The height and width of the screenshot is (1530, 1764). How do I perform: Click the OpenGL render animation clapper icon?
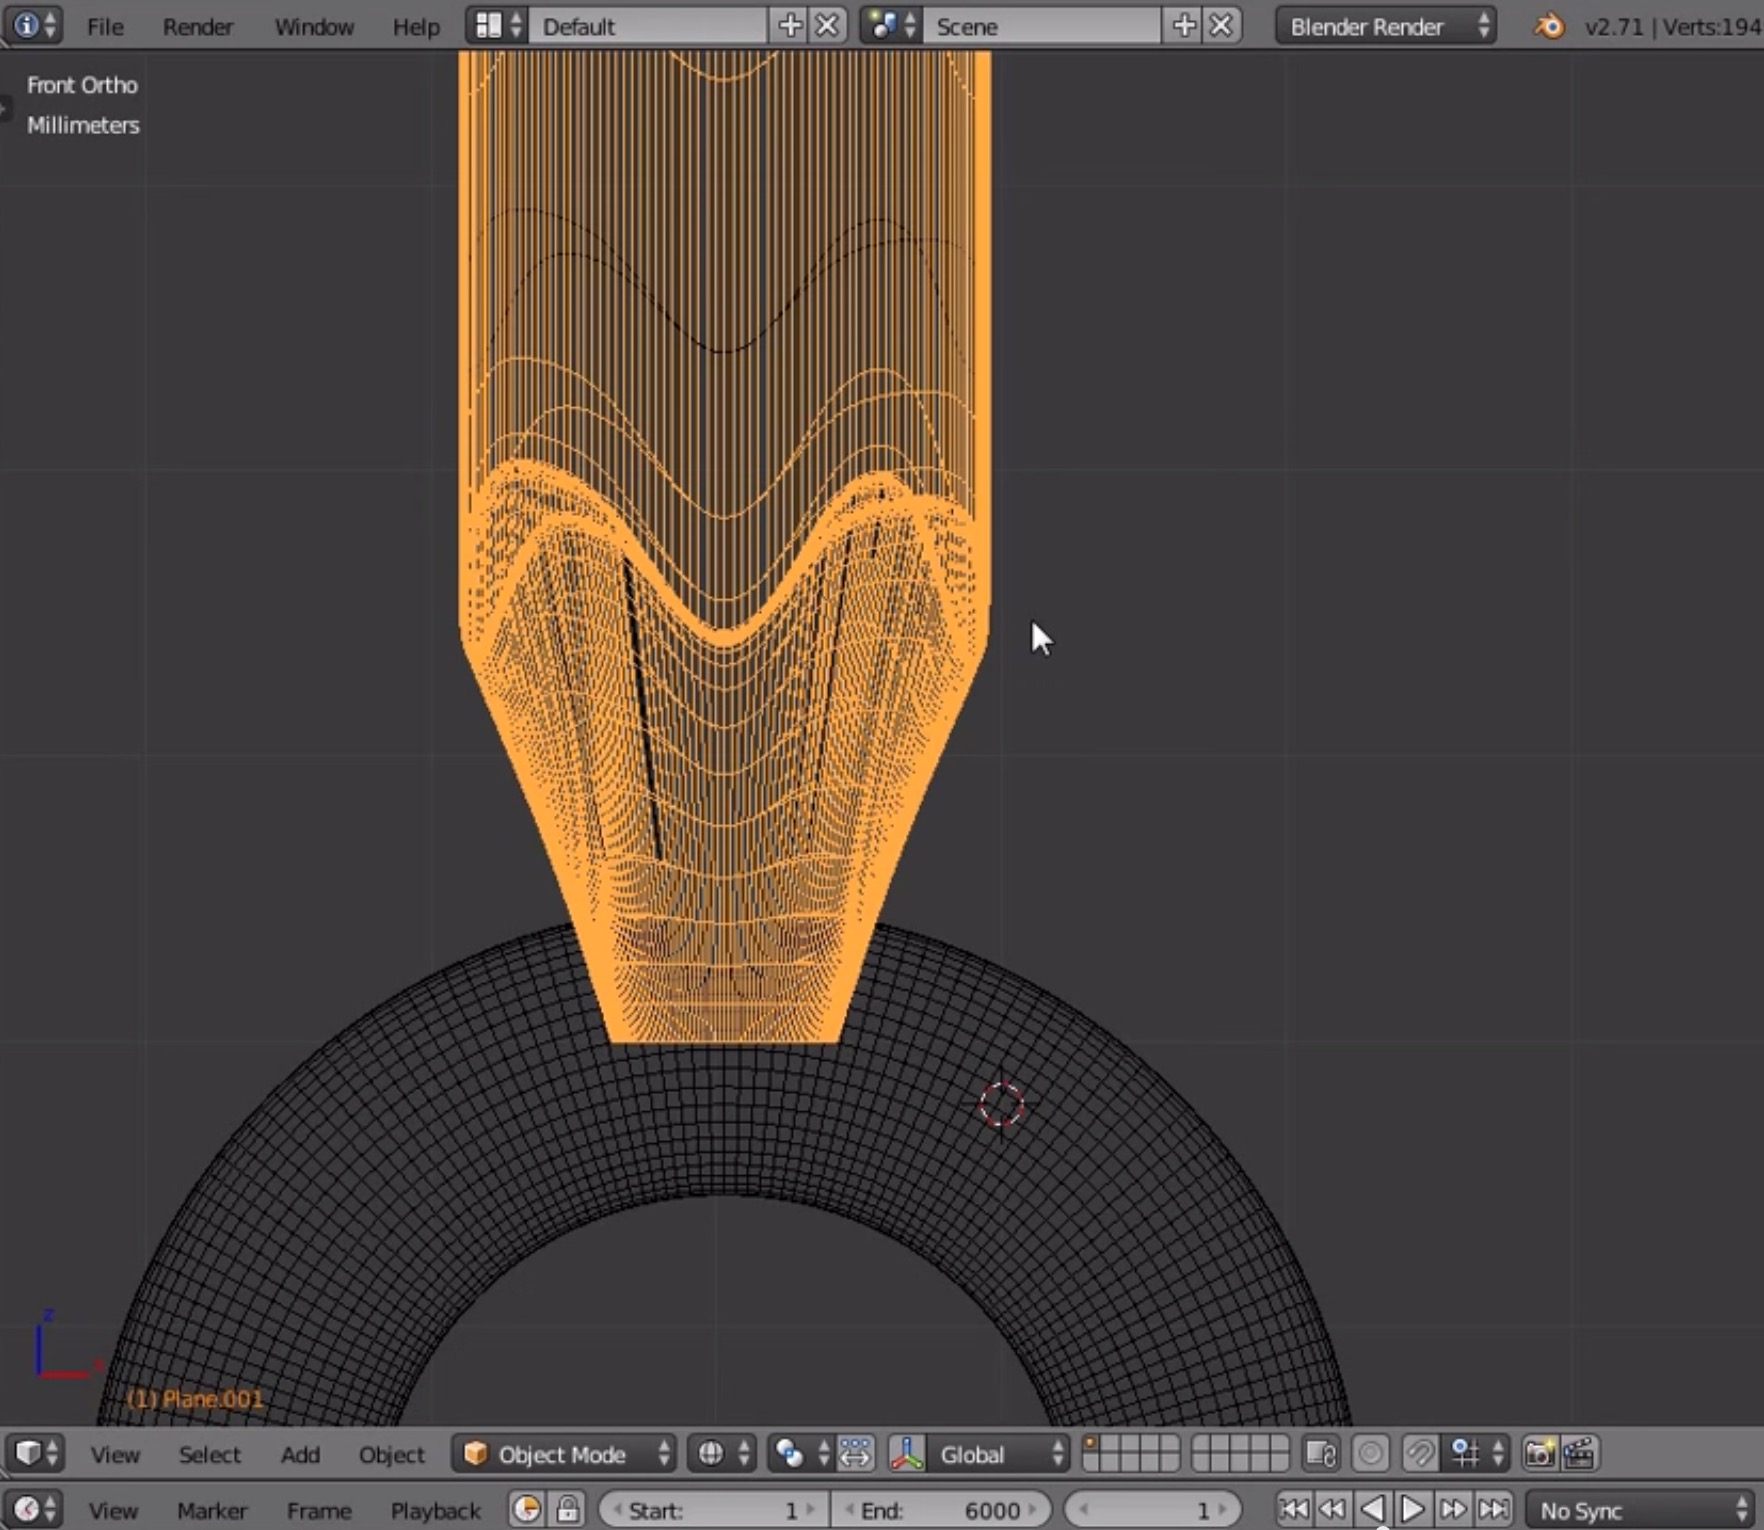point(1580,1454)
